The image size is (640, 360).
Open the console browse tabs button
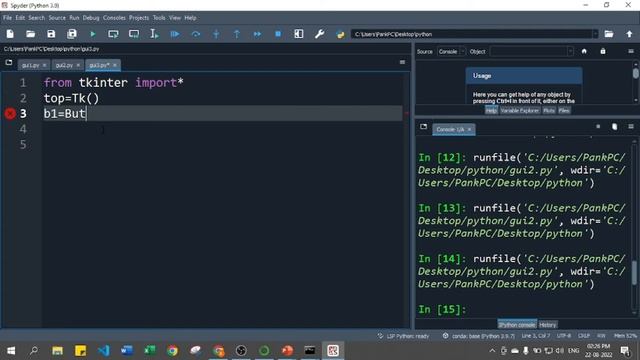423,127
